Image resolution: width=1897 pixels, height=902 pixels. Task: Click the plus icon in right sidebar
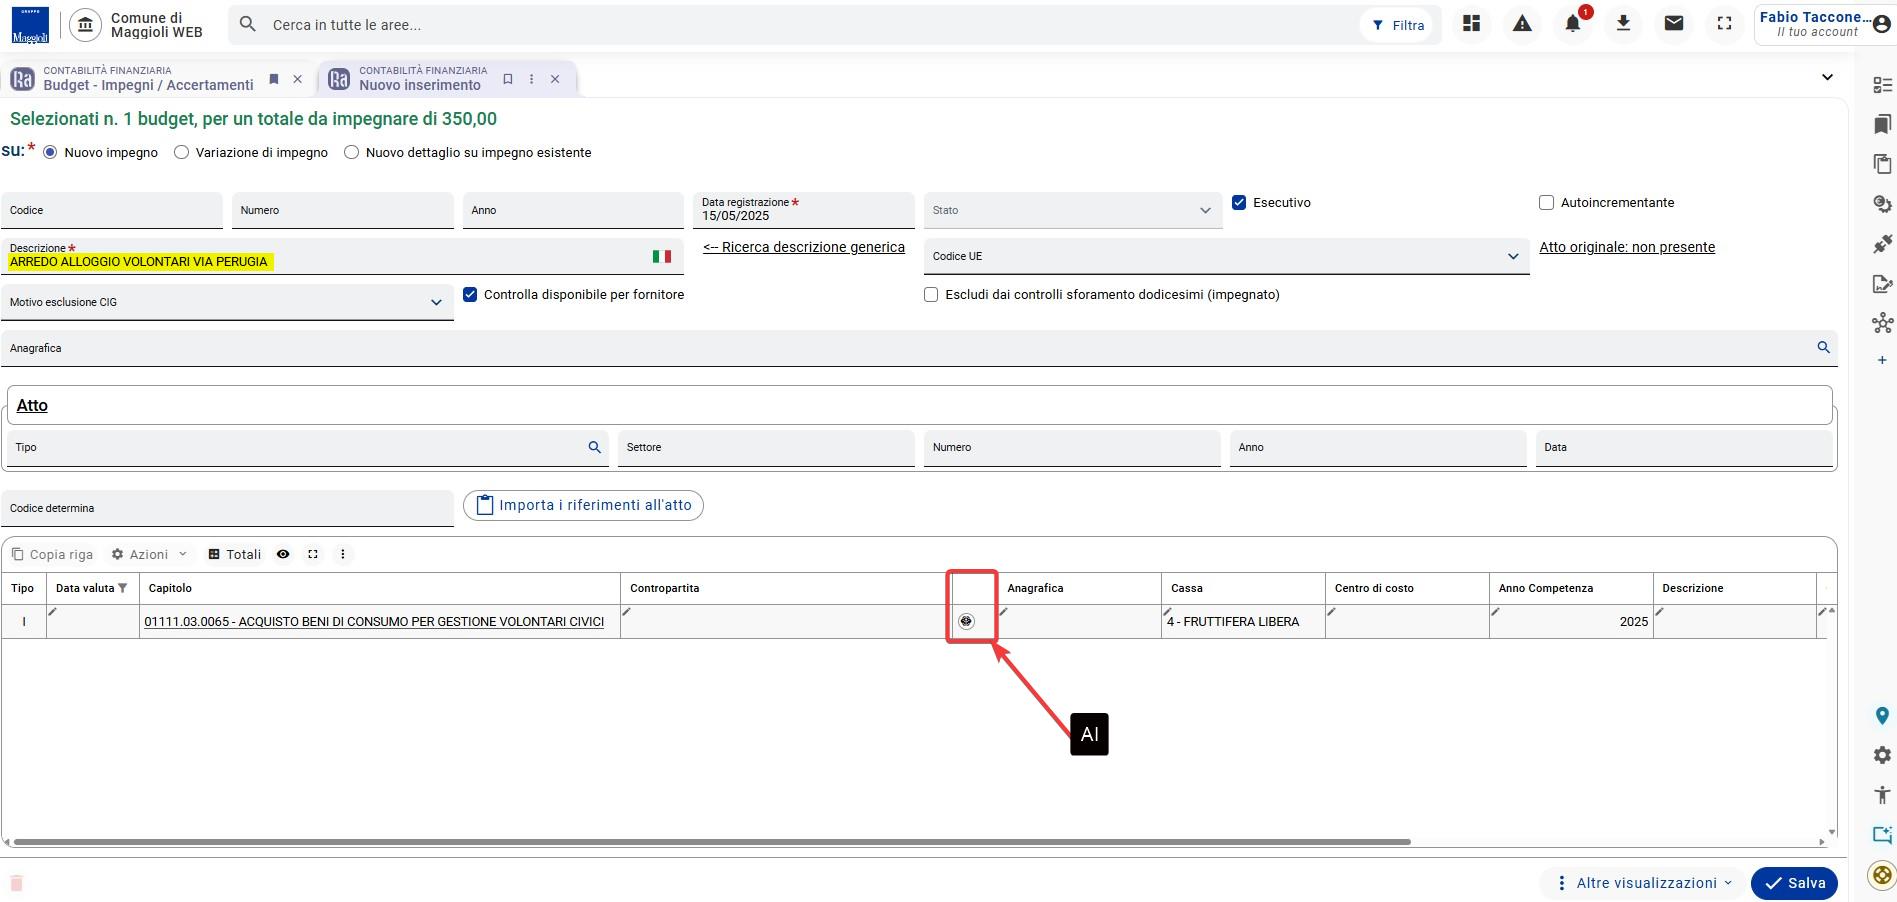(1882, 360)
